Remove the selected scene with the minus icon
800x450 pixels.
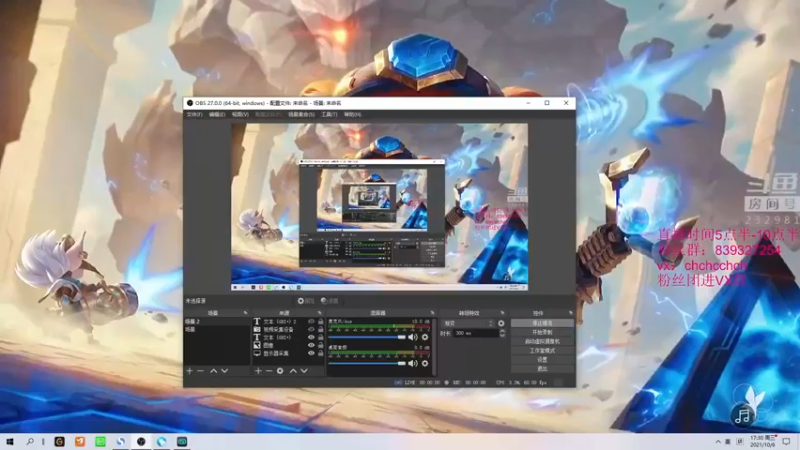click(201, 371)
